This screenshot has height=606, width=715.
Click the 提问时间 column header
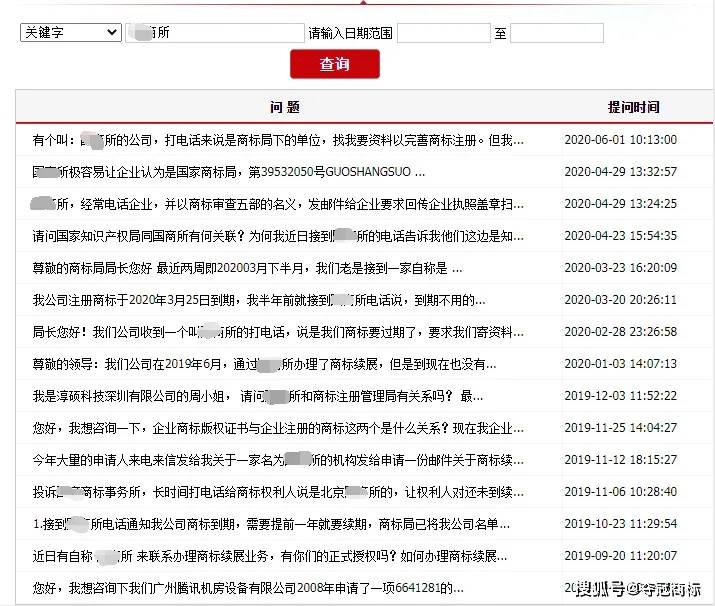[633, 107]
